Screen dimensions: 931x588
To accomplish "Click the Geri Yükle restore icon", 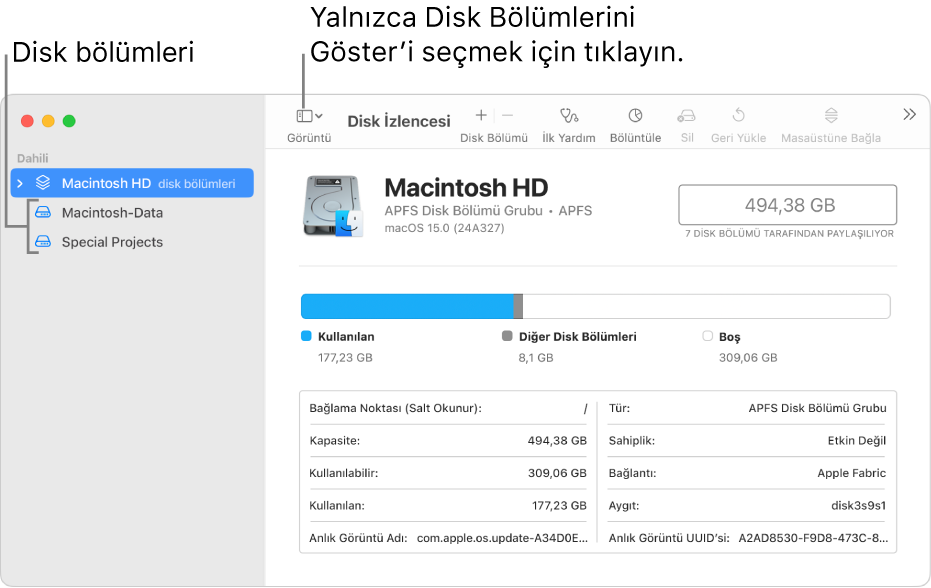I will pyautogui.click(x=739, y=115).
